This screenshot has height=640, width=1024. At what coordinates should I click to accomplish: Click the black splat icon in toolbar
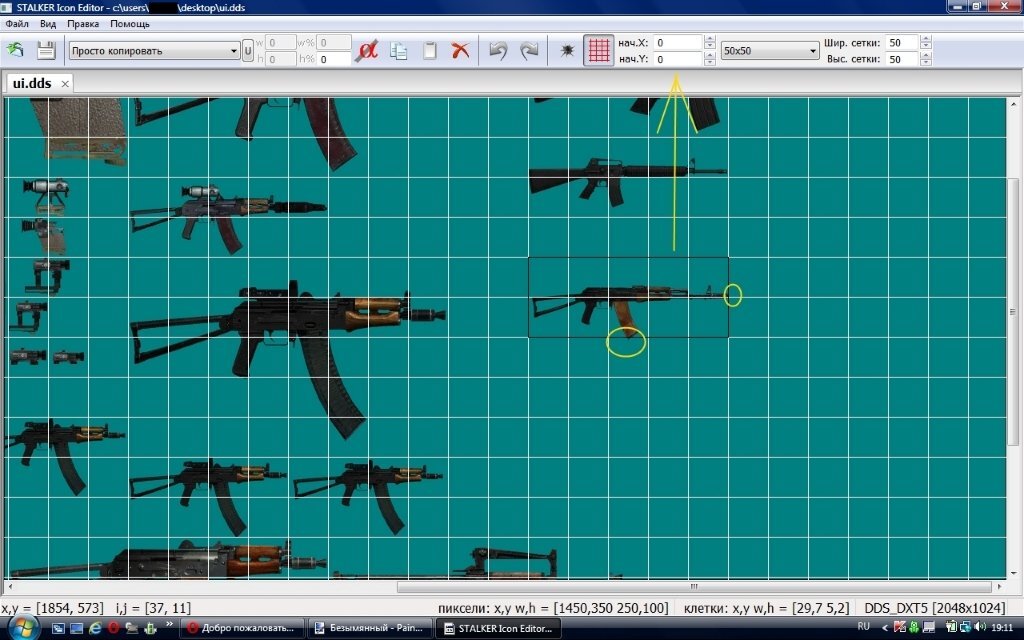[x=567, y=50]
